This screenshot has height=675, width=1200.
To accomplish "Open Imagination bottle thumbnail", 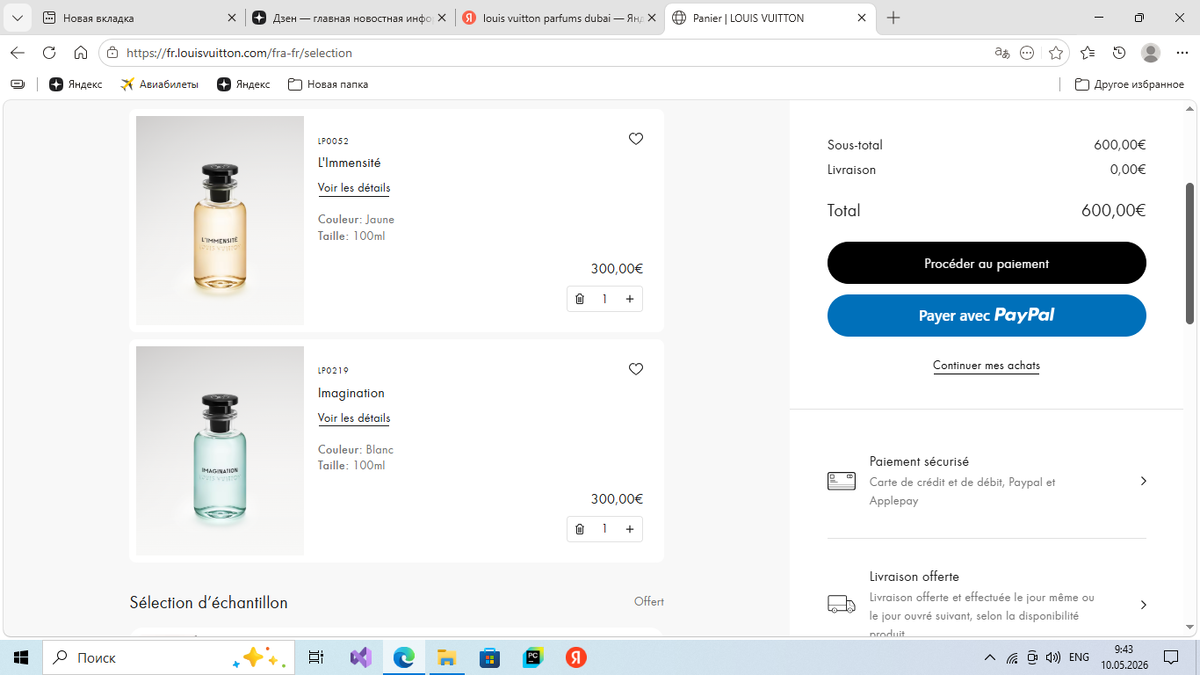I will (220, 450).
